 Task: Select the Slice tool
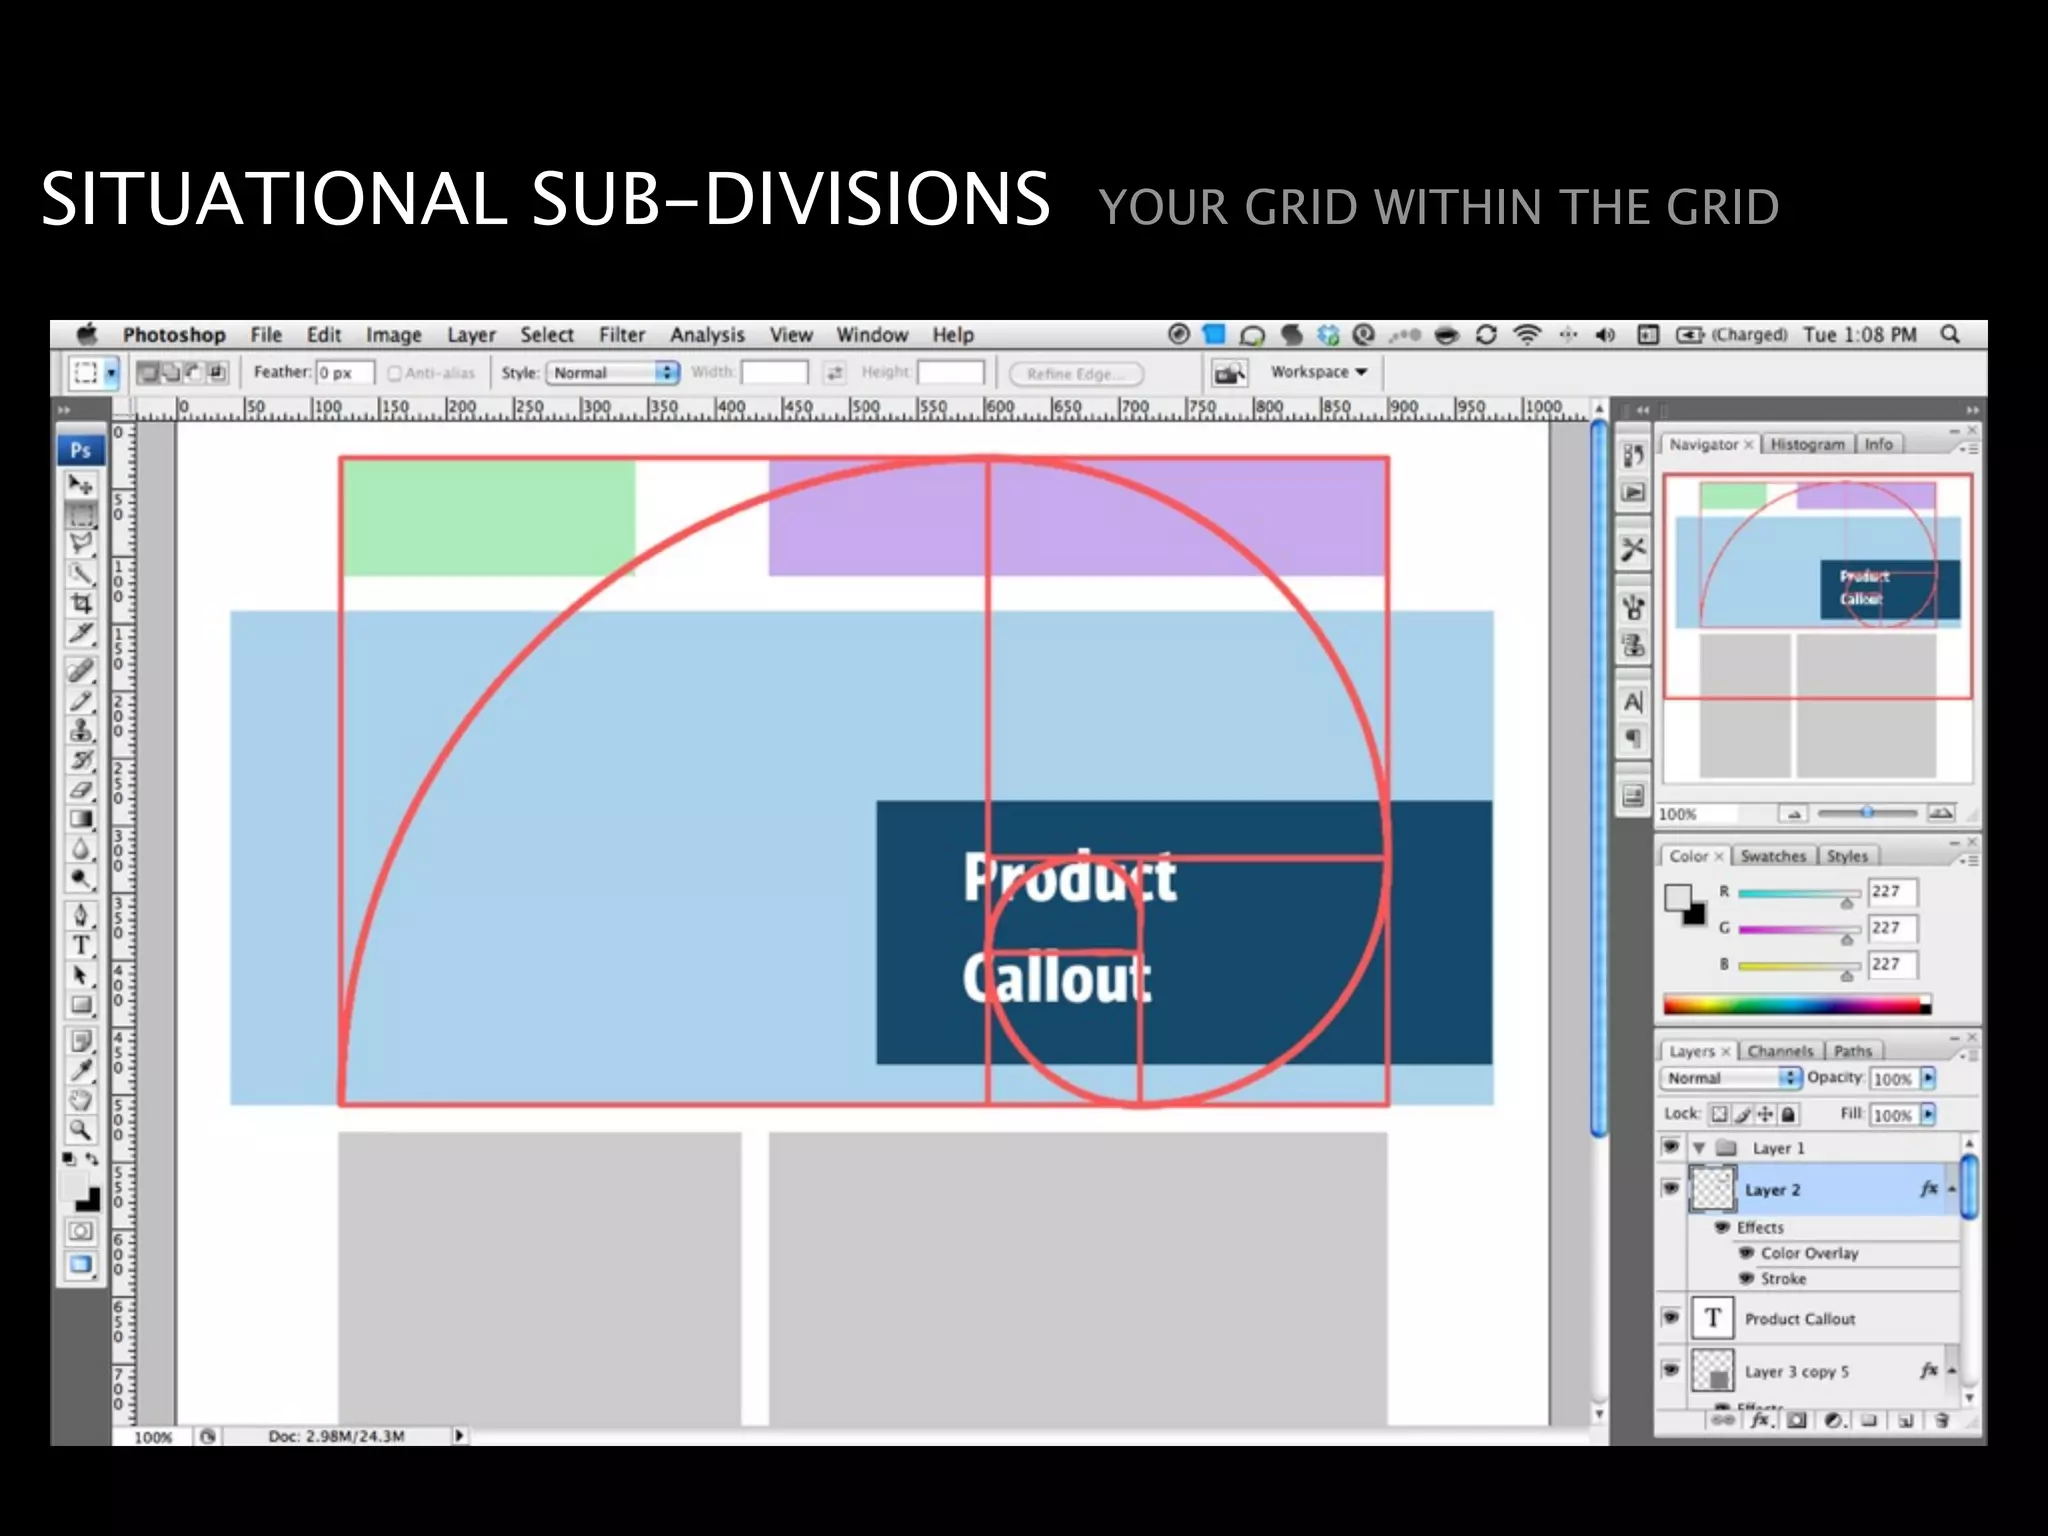(81, 633)
